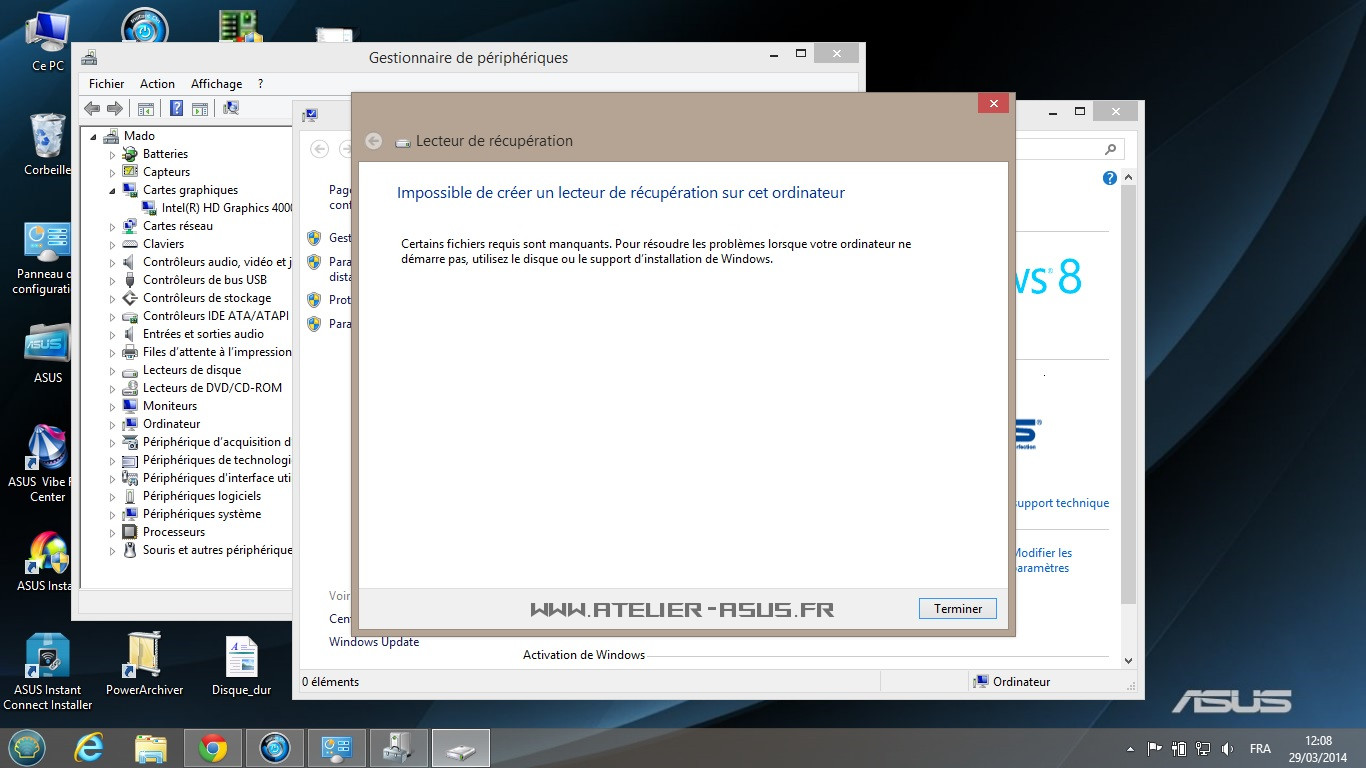Go back in the Lecteur de récupération wizard
1366x768 pixels.
tap(374, 142)
